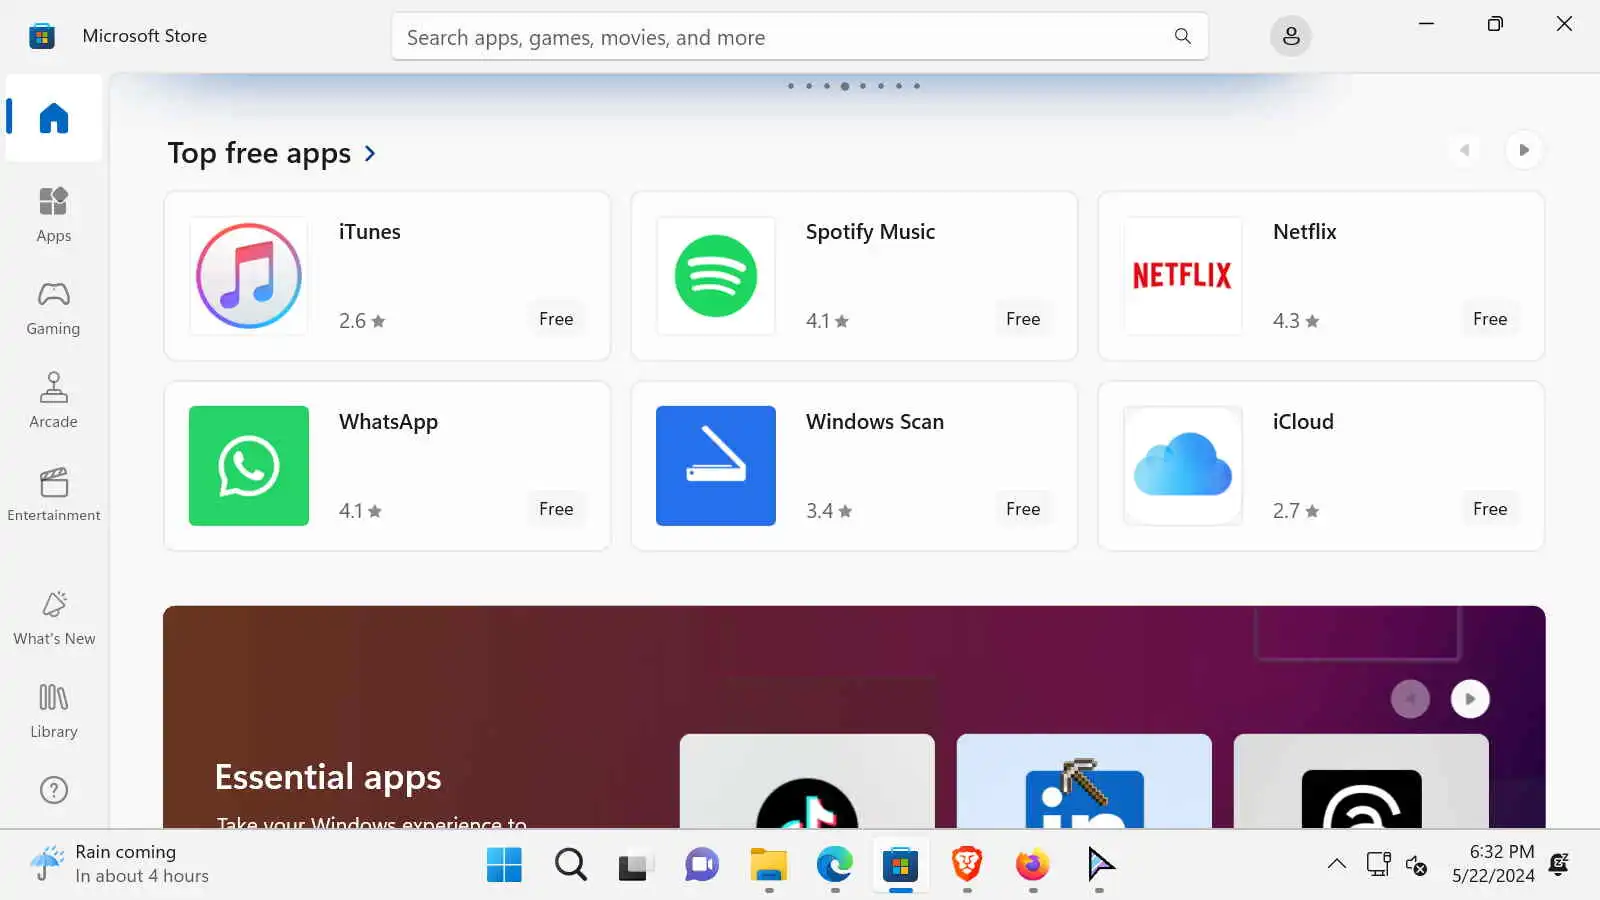This screenshot has height=900, width=1600.
Task: Open the iCloud app icon
Action: [1183, 466]
